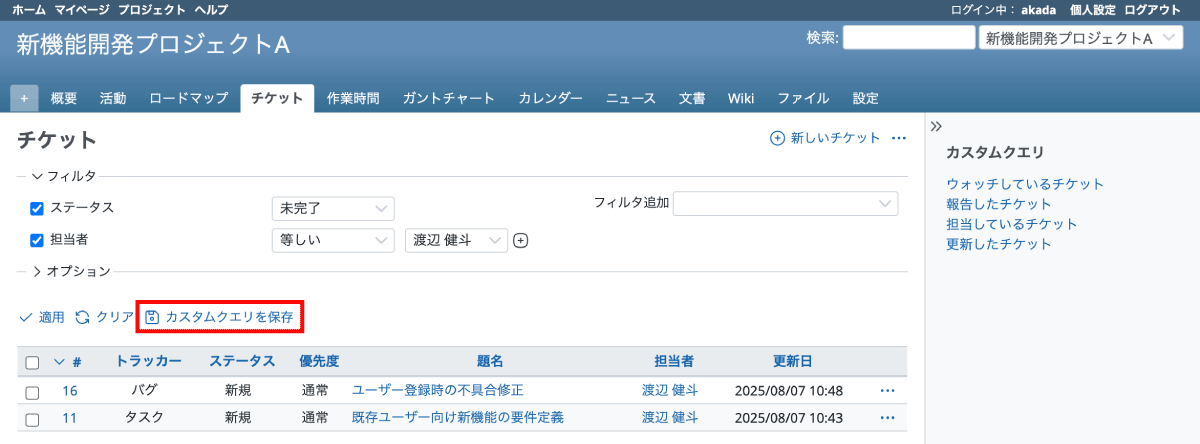This screenshot has width=1200, height=444.
Task: Open ticket ユーザー登録時の不具合修正
Action: click(x=438, y=390)
